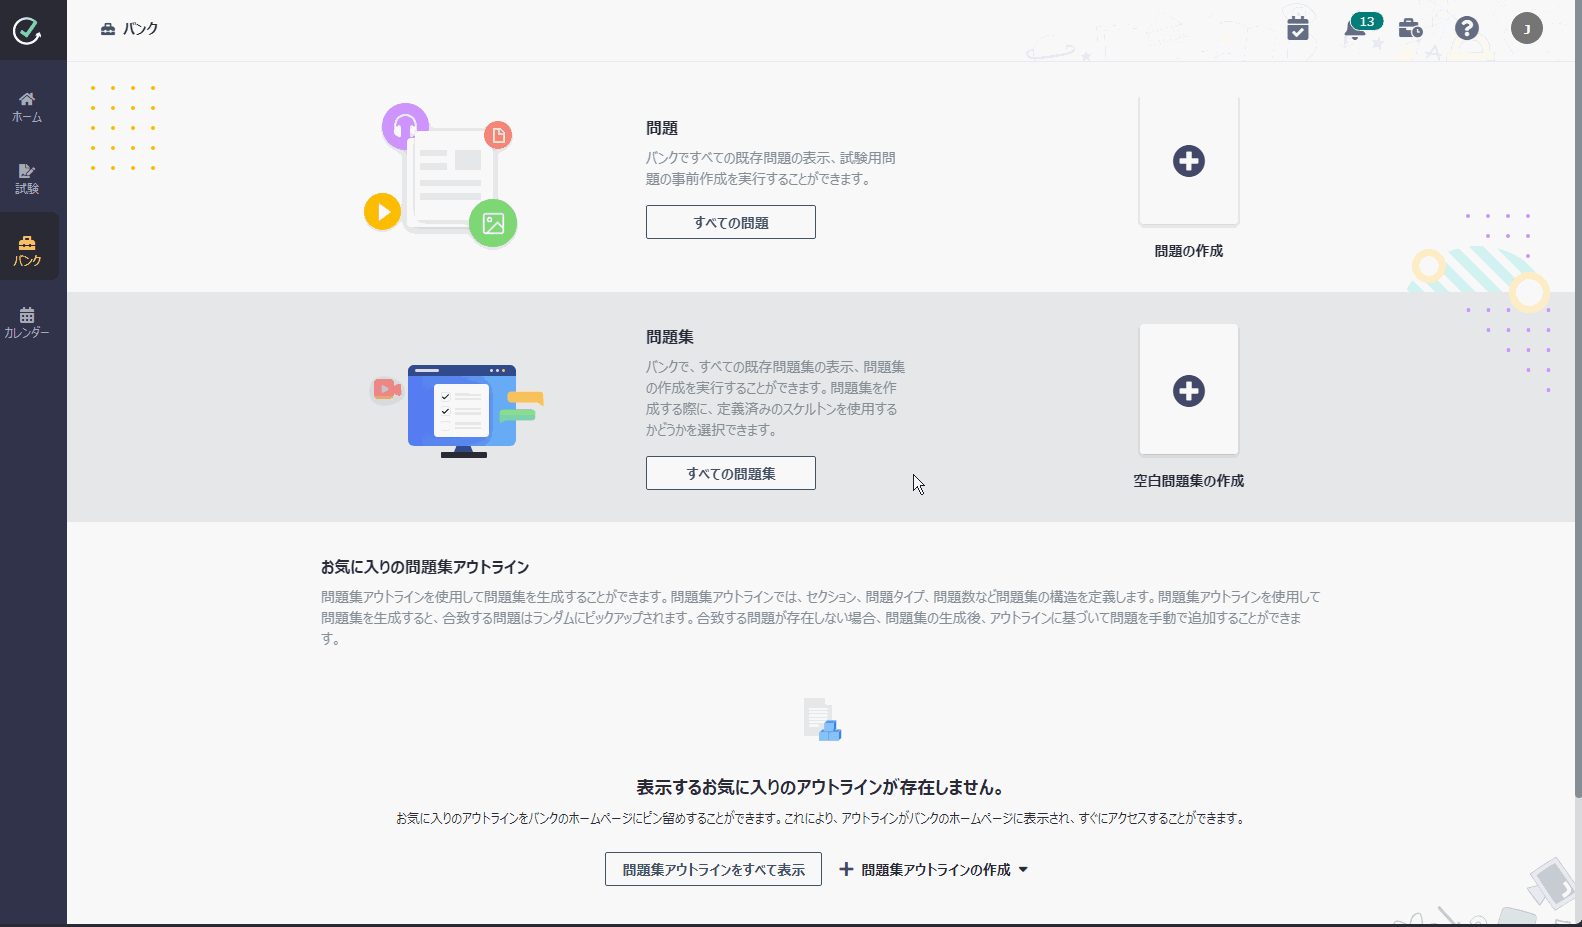This screenshot has width=1582, height=927.
Task: Click 表示するお気に入りのアウトラインが存在しません message
Action: 820,787
